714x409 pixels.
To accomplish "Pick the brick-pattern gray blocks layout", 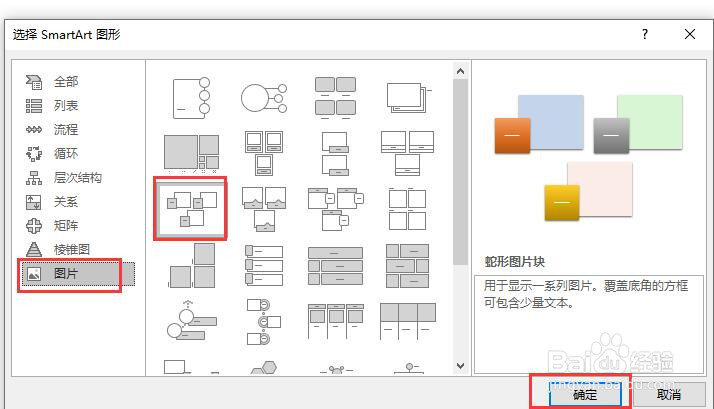I will point(408,266).
